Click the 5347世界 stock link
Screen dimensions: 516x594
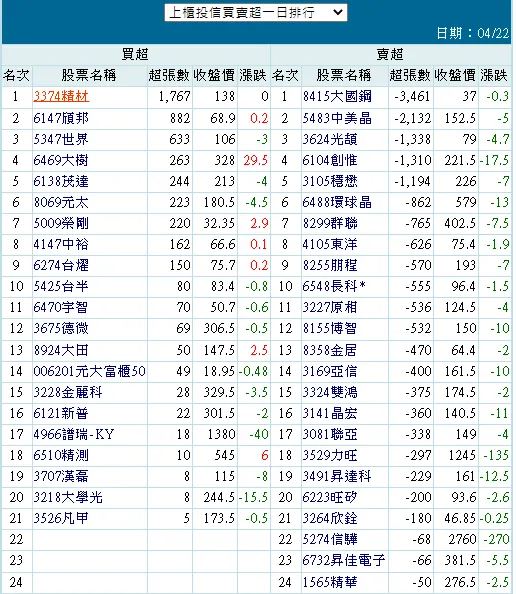[x=61, y=139]
